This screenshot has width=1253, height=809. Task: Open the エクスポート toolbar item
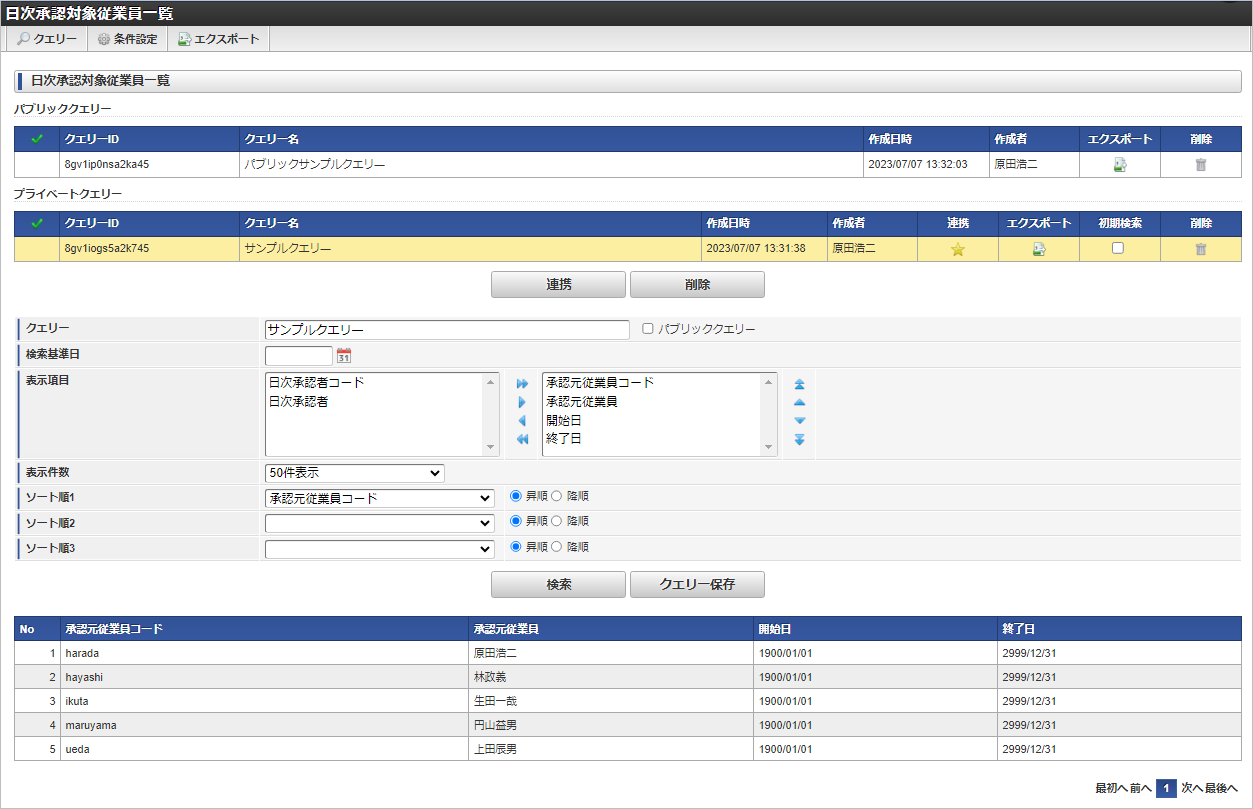coord(218,39)
